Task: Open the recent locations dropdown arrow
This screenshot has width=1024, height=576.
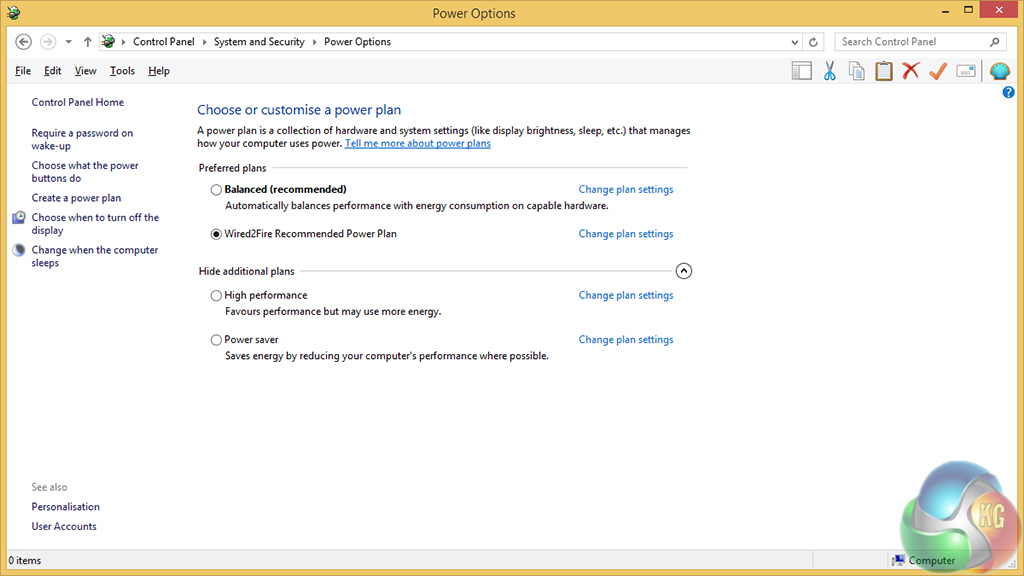Action: 68,42
